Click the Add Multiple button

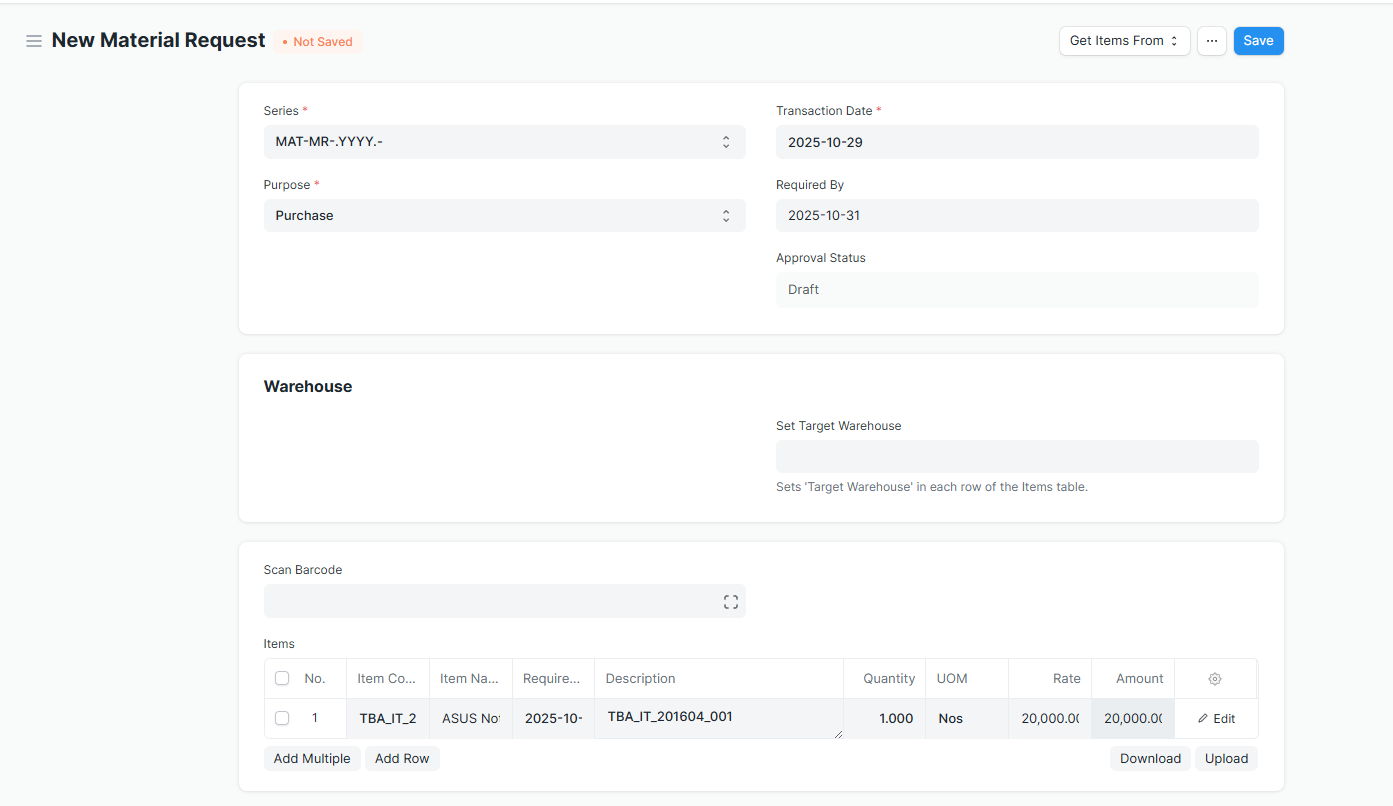(x=312, y=759)
